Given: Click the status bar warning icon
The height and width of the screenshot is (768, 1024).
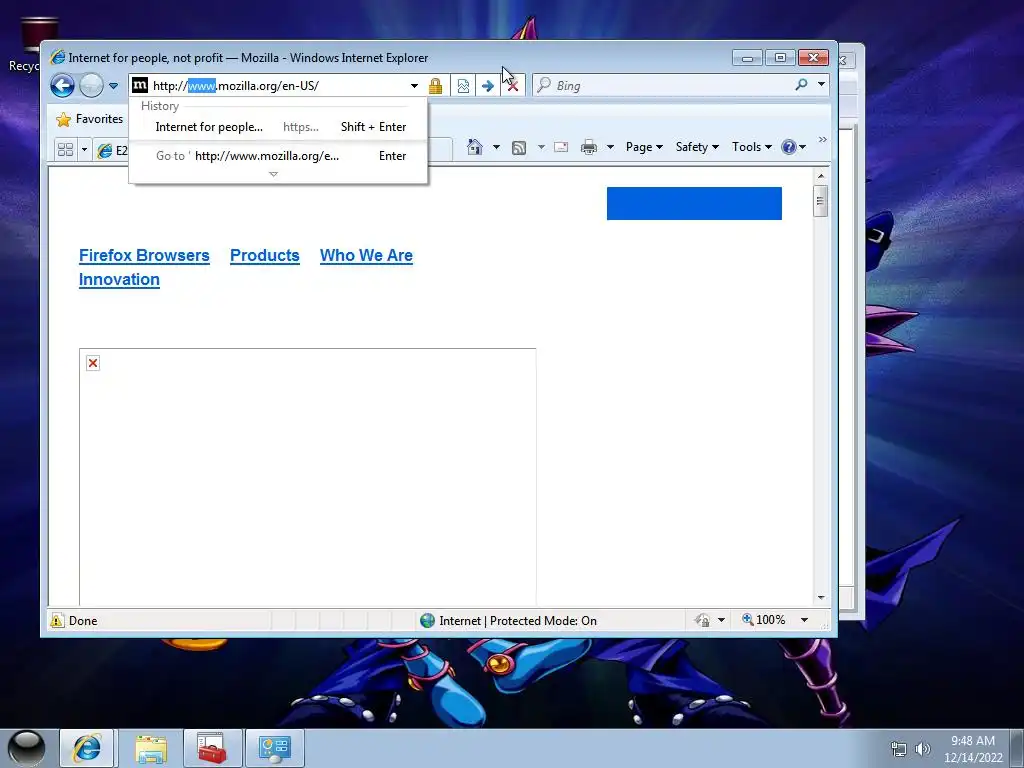Looking at the screenshot, I should click(57, 620).
